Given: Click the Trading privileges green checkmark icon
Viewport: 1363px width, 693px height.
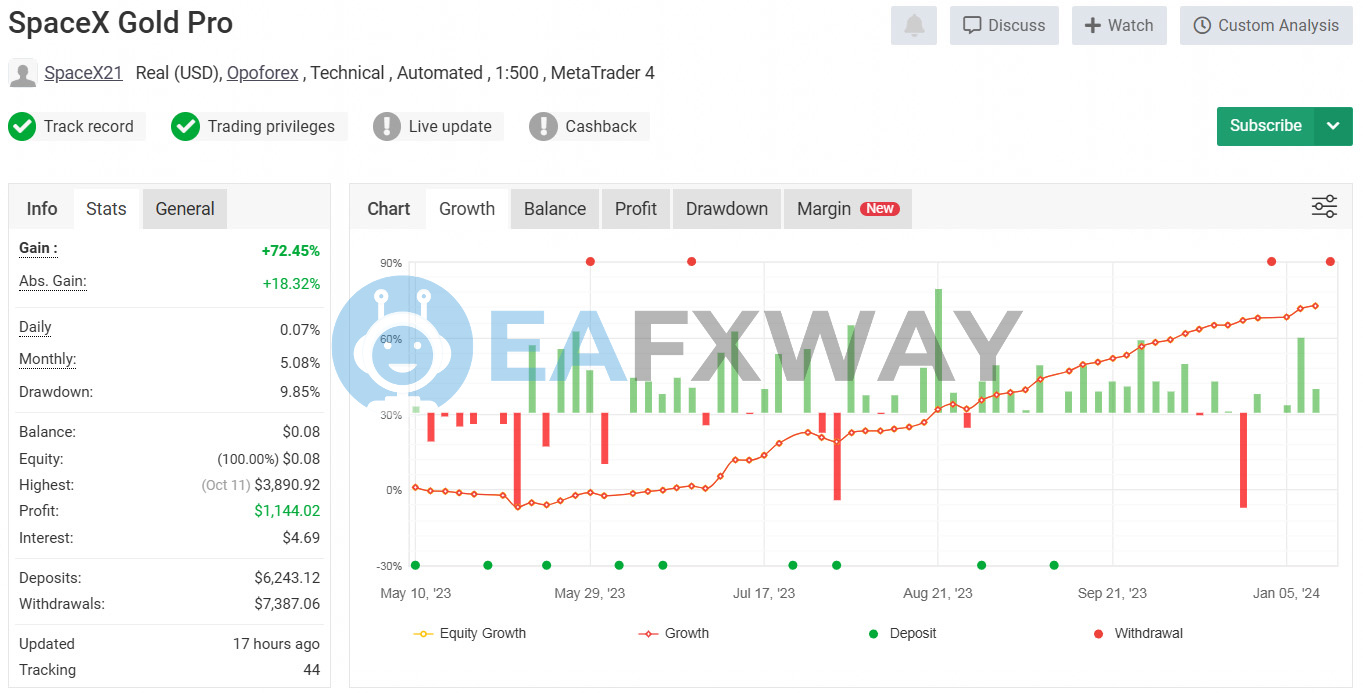Looking at the screenshot, I should 185,127.
